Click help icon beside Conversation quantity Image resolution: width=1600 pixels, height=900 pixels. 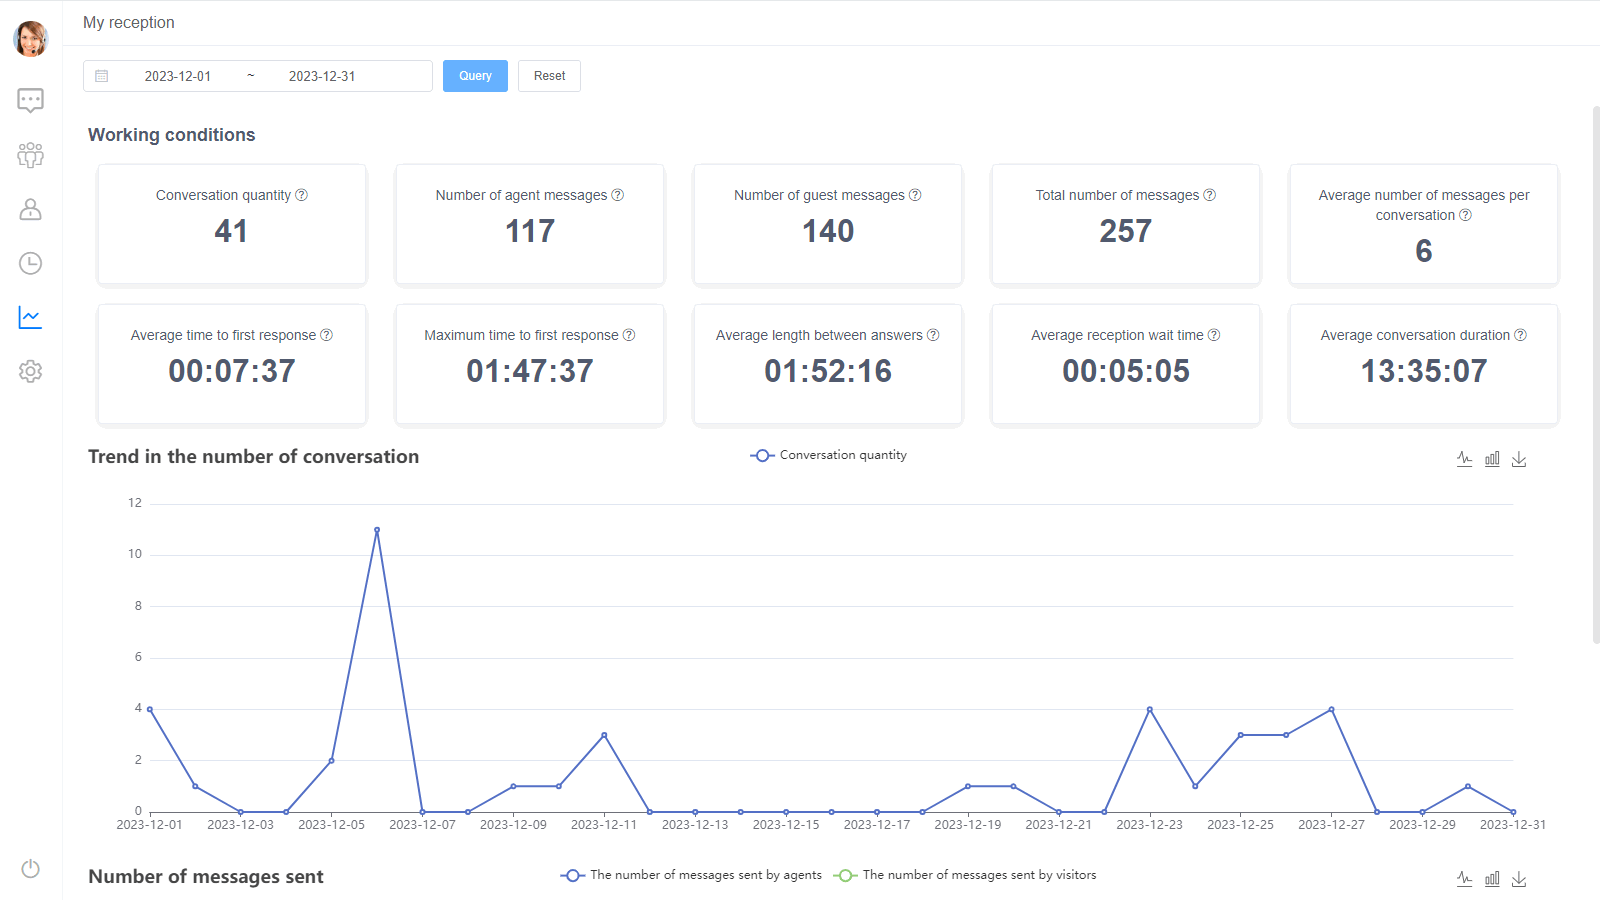[302, 195]
